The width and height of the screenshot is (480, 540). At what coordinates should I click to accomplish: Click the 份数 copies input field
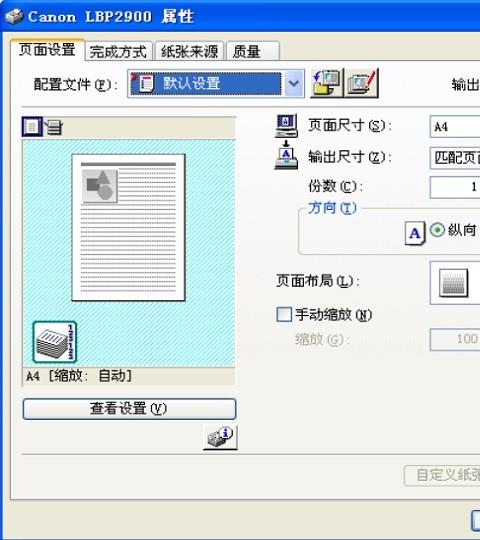[x=455, y=187]
